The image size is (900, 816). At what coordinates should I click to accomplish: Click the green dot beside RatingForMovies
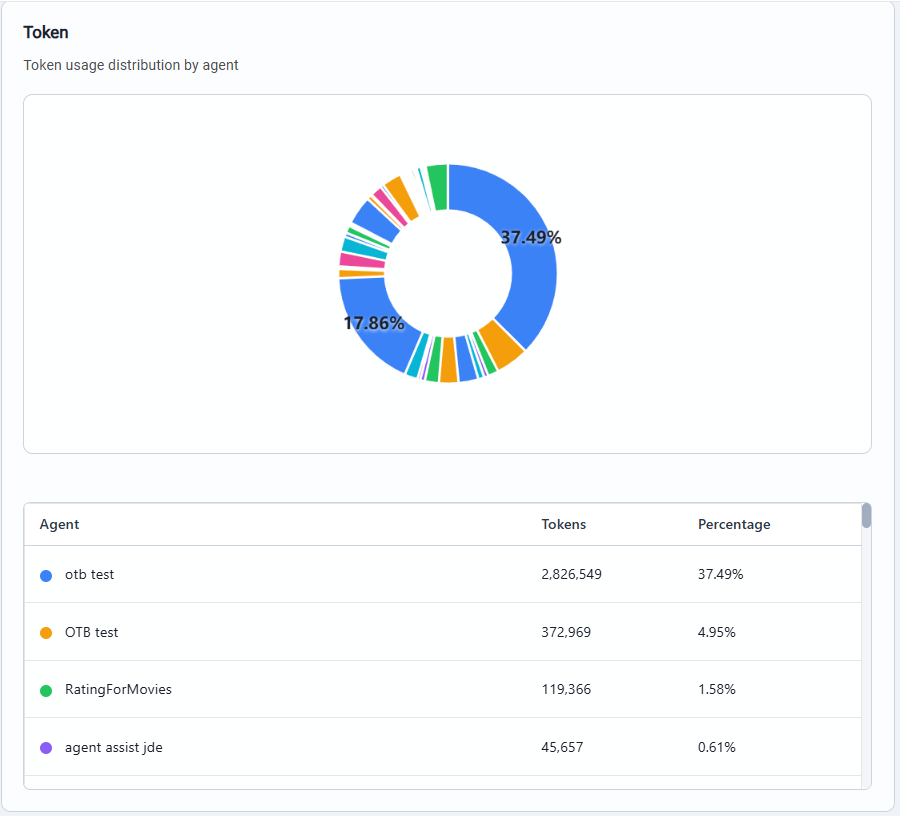click(46, 691)
